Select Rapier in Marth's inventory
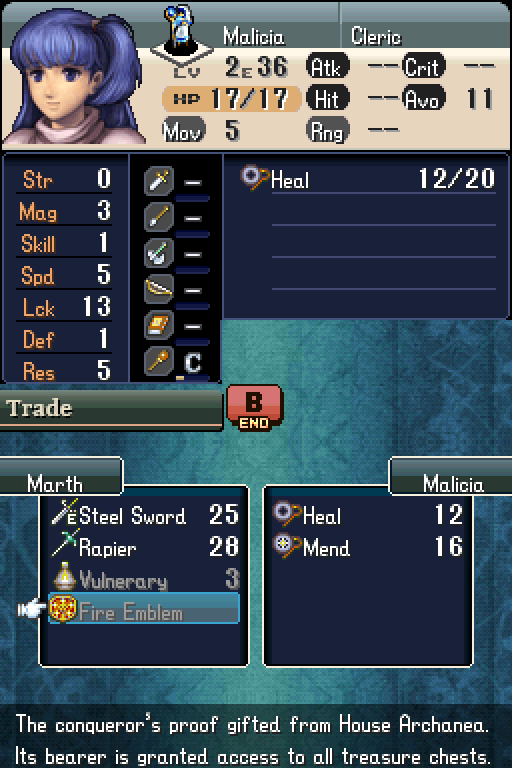The height and width of the screenshot is (768, 512). (x=145, y=547)
